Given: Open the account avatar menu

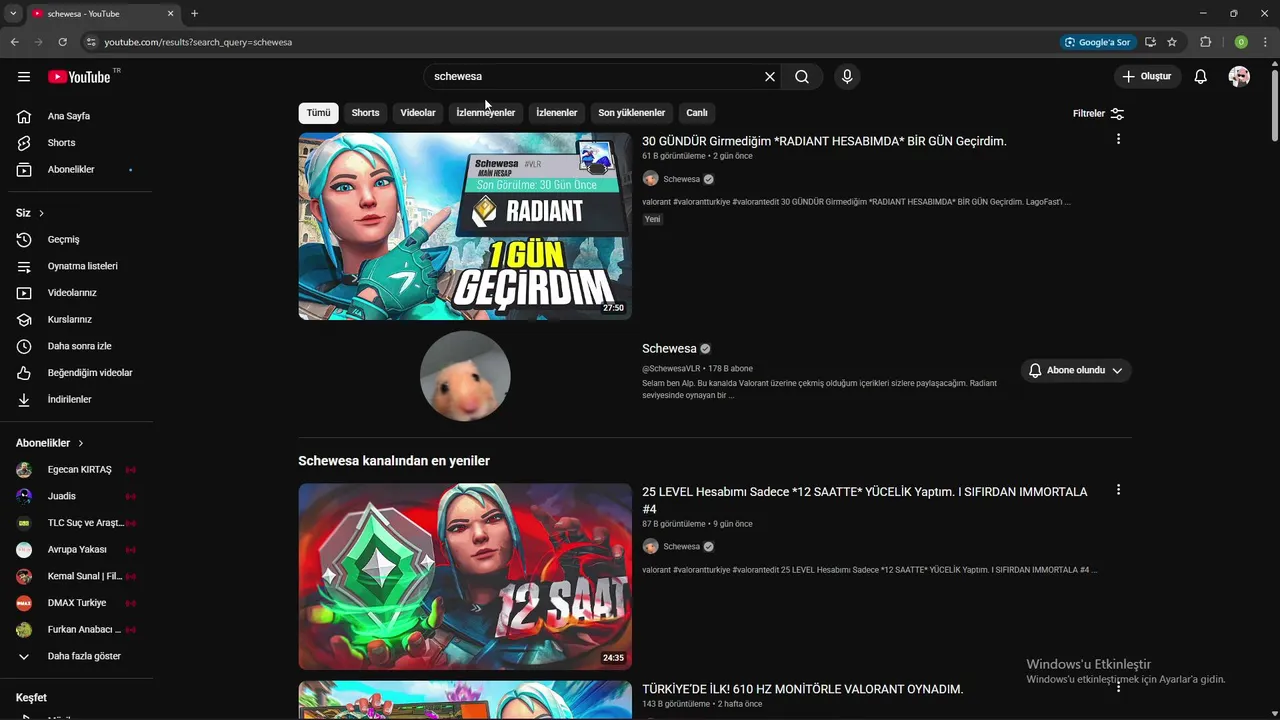Looking at the screenshot, I should (1239, 77).
